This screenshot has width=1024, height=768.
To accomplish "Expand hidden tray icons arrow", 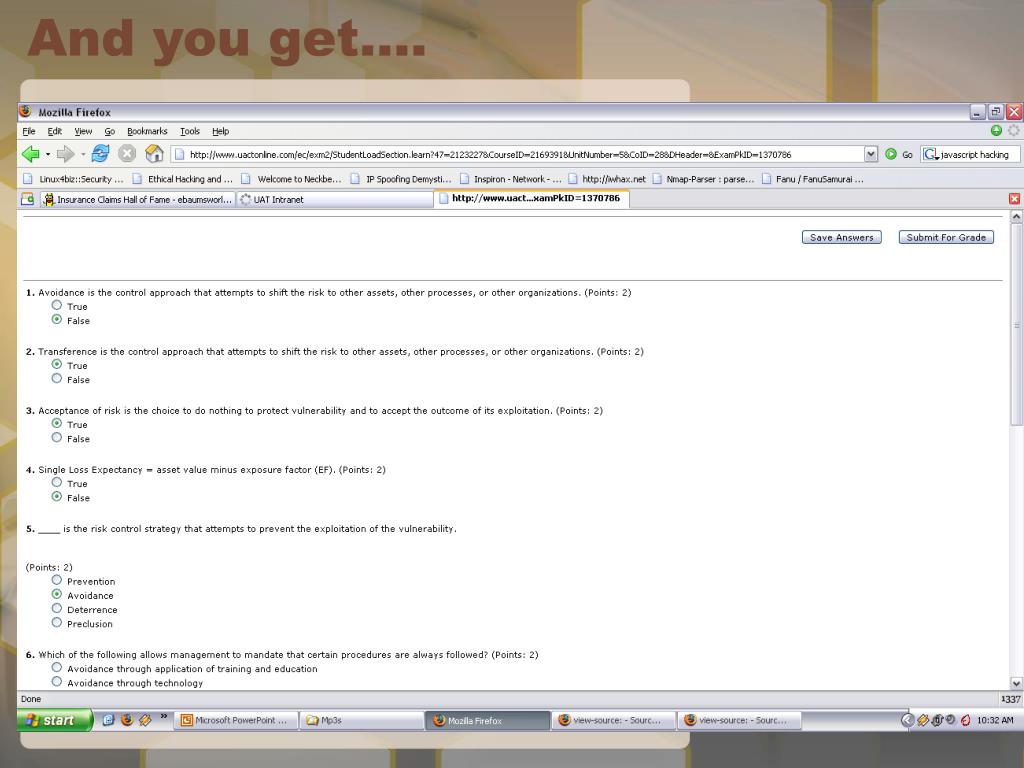I will 907,720.
